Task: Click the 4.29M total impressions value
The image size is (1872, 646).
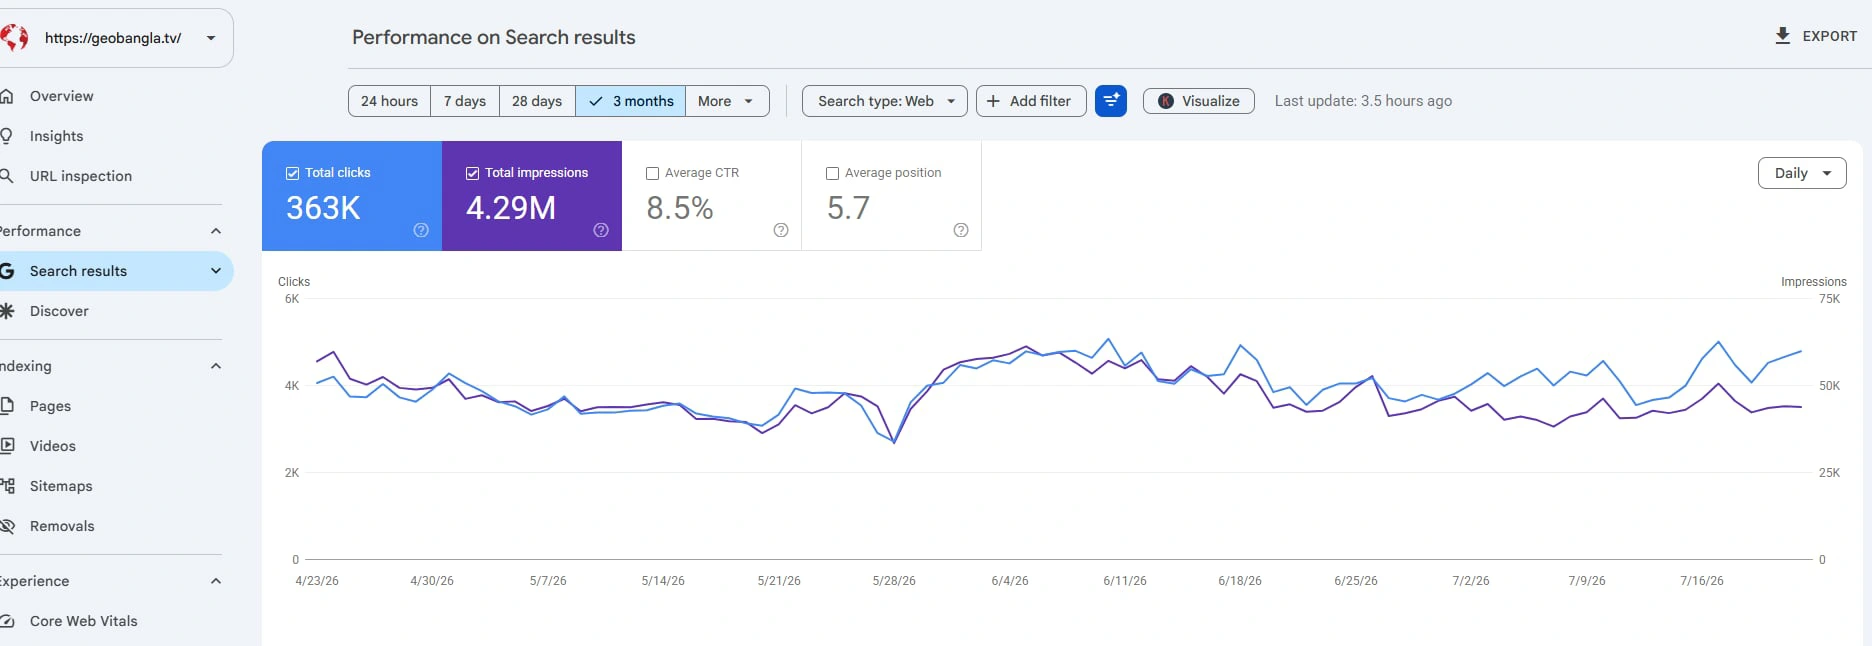Action: point(511,208)
